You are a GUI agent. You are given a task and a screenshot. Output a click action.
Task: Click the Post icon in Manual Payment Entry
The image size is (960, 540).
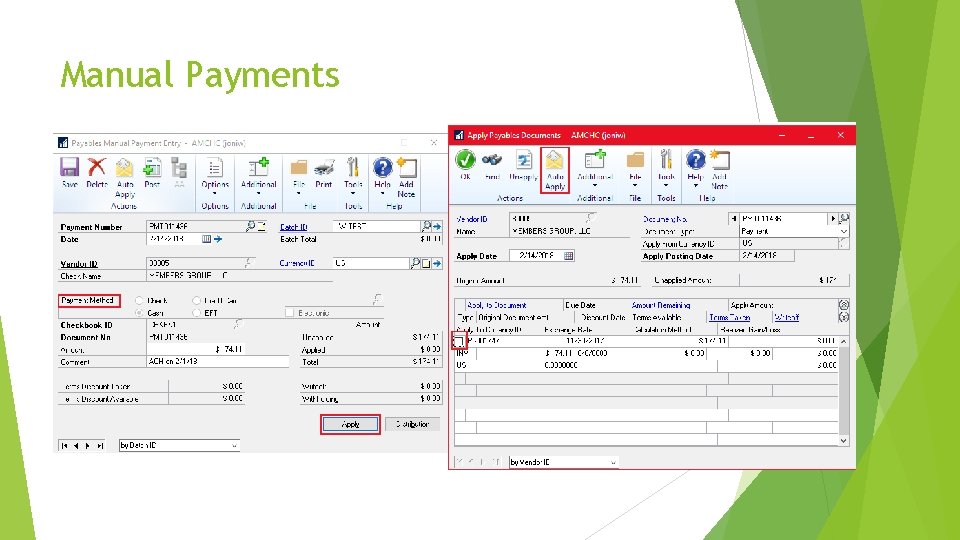(152, 173)
